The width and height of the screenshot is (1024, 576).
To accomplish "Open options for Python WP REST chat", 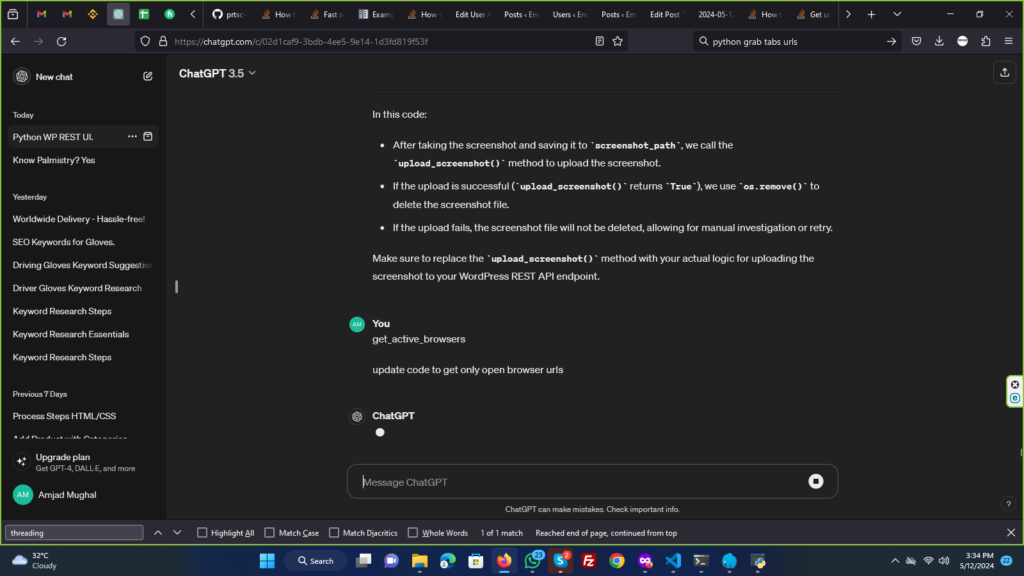I will [132, 137].
